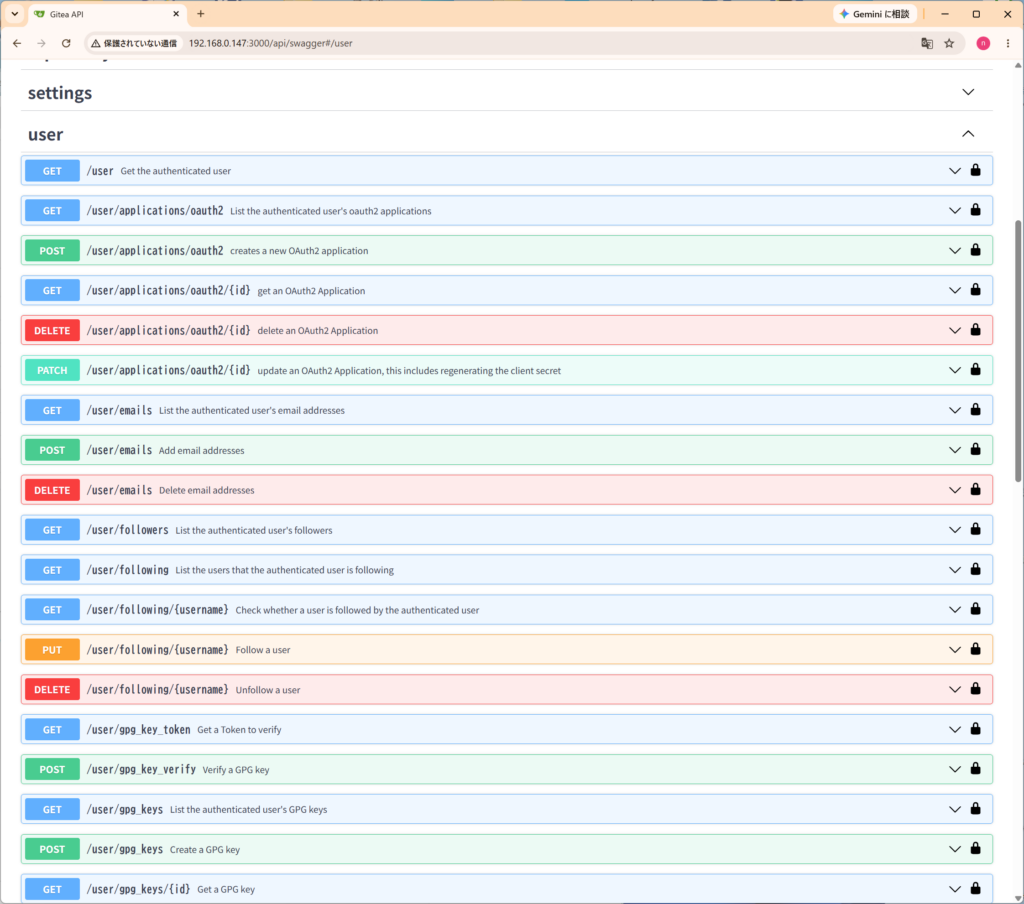The image size is (1024, 904).
Task: Click lock on PUT /user/following/{username} row
Action: (975, 649)
